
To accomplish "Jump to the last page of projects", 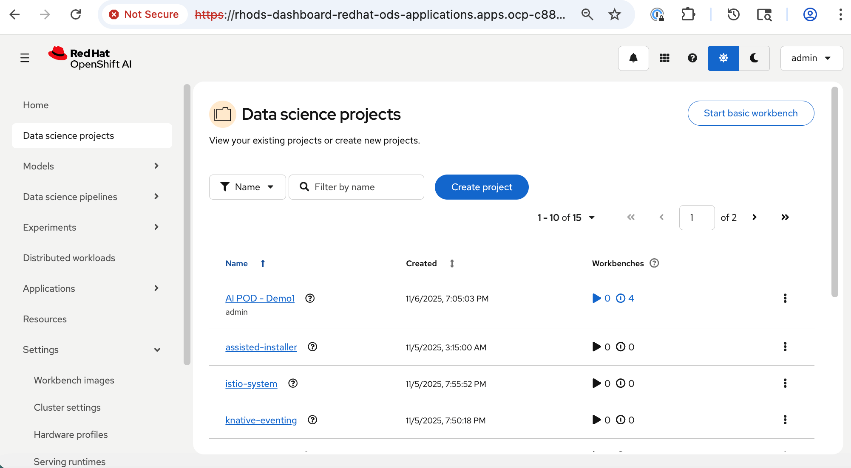I will pos(785,217).
